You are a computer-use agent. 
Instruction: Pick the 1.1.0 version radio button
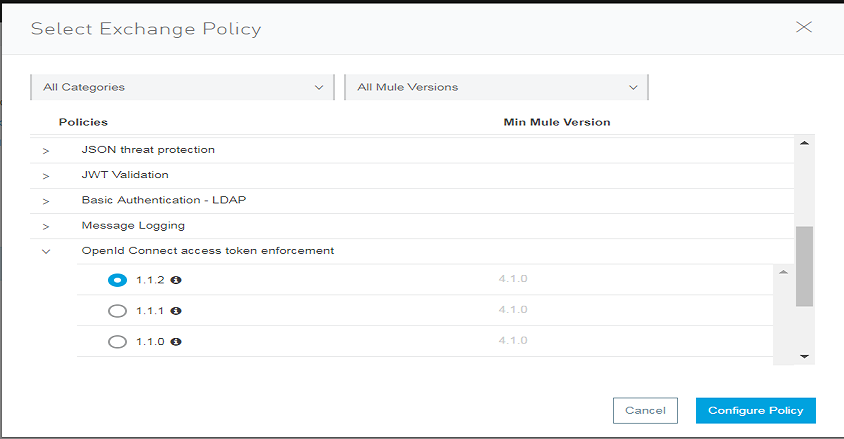pos(117,342)
